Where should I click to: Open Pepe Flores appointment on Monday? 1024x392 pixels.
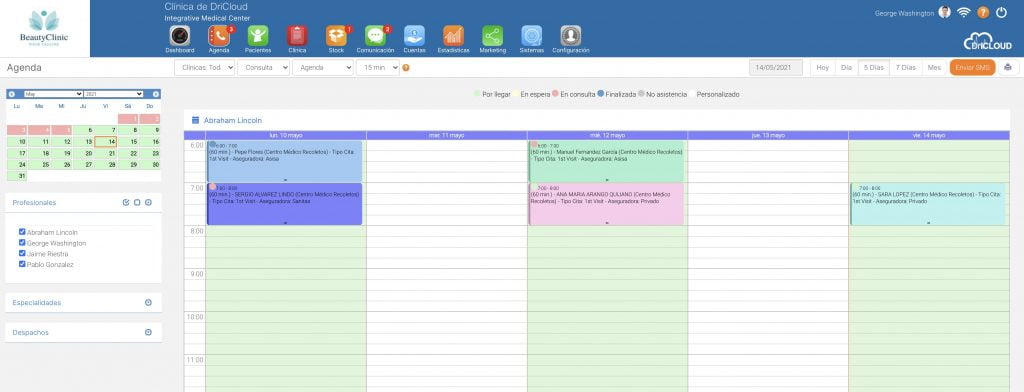(284, 161)
